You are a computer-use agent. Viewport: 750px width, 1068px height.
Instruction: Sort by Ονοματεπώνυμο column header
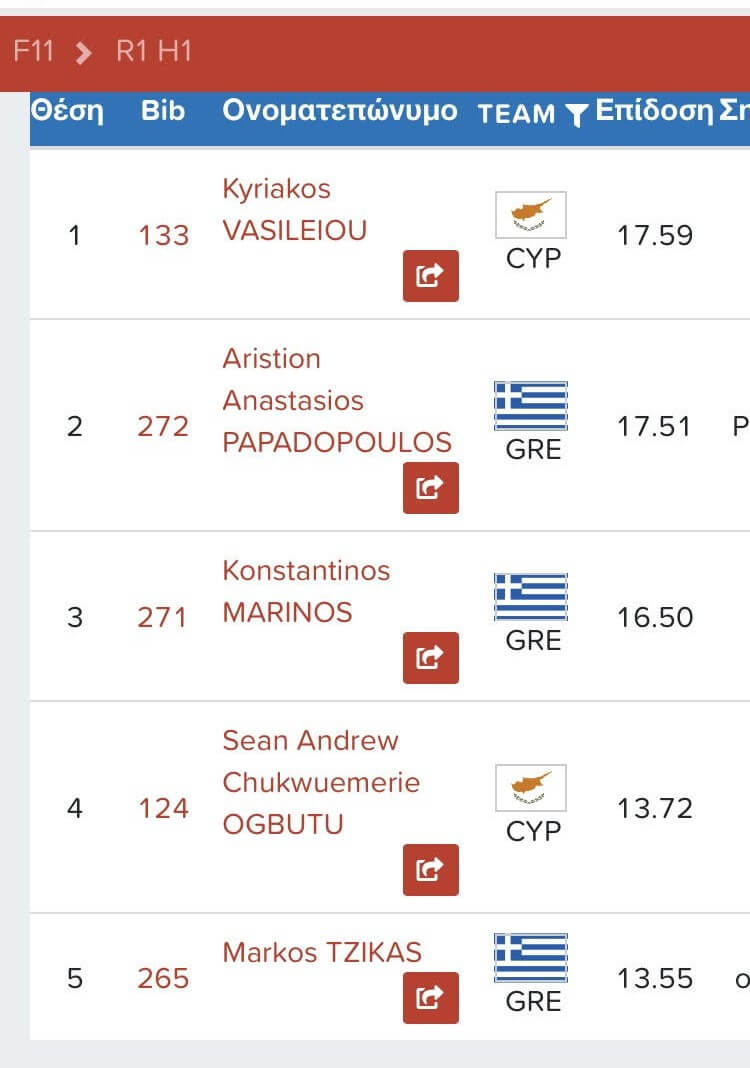pyautogui.click(x=339, y=111)
